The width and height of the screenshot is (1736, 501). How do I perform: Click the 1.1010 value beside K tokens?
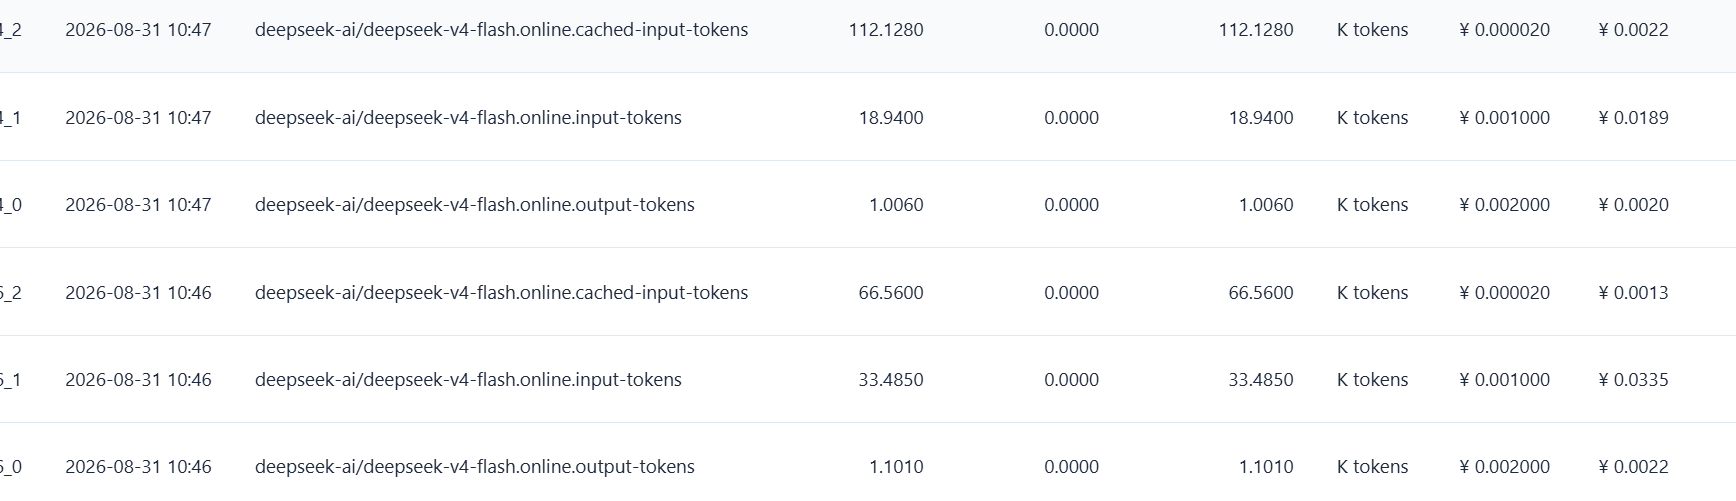tap(1266, 467)
